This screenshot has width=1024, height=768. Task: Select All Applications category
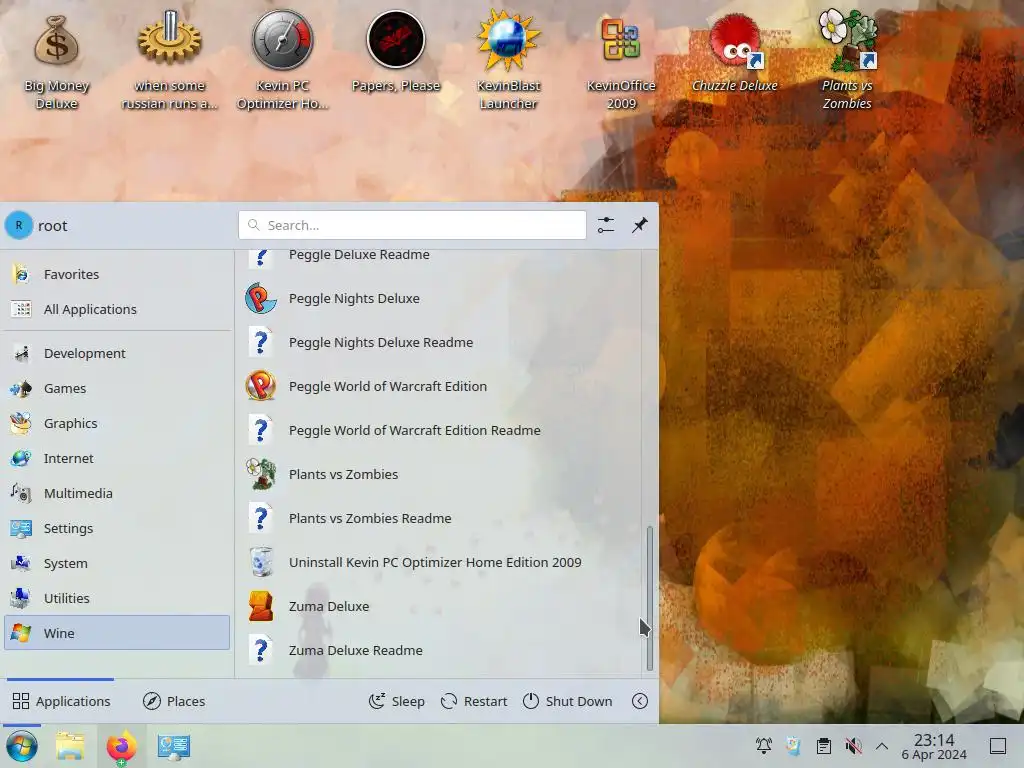pos(117,310)
